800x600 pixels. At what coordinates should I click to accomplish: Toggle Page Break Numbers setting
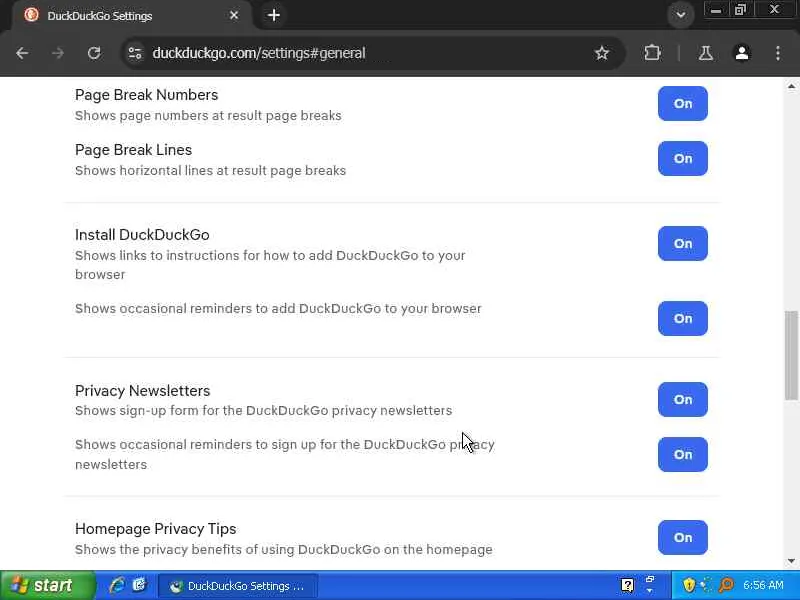683,104
